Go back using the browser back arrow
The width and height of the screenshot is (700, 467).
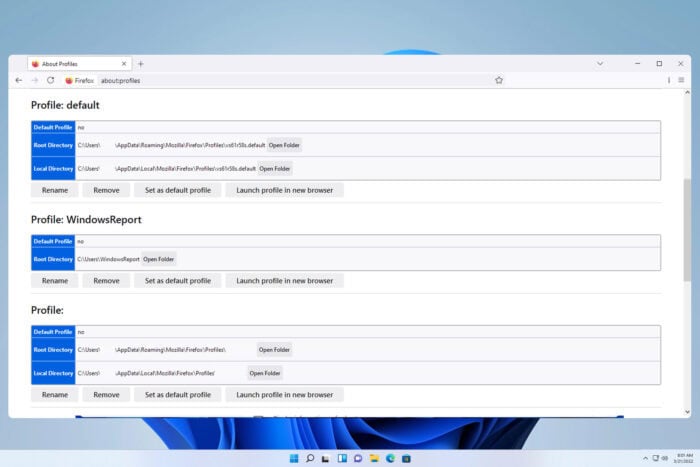pyautogui.click(x=18, y=80)
